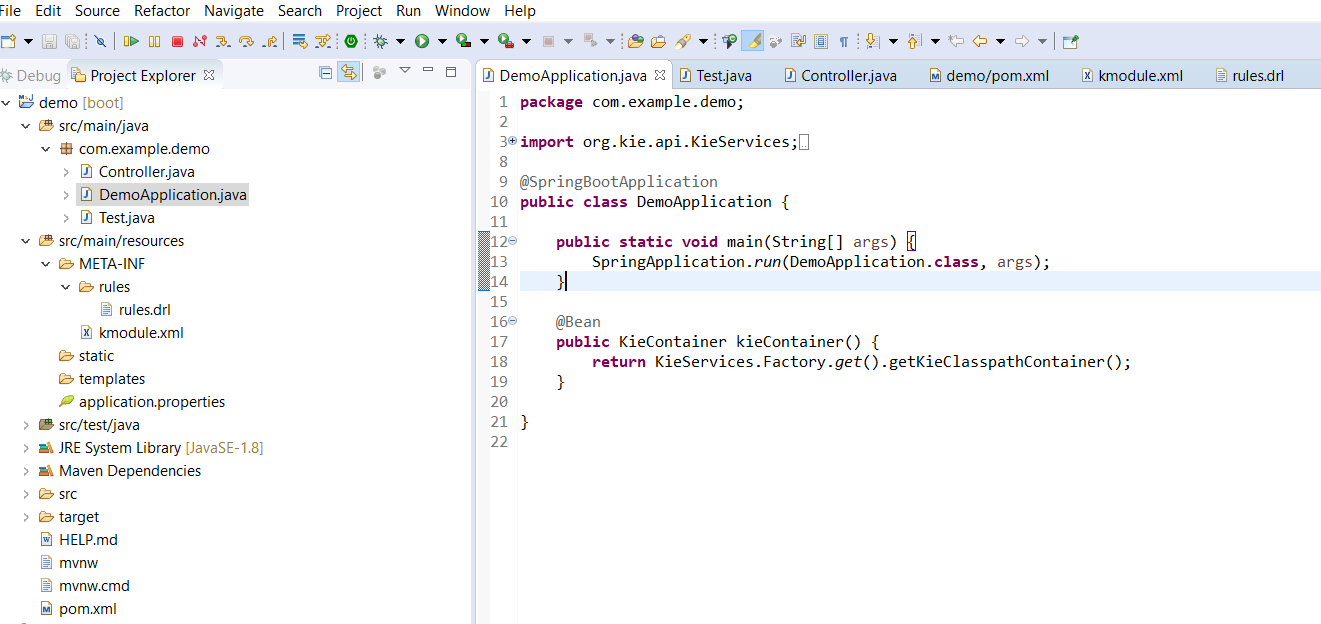Screen dimensions: 1321x624
Task: Open the Refactor menu
Action: [x=161, y=11]
